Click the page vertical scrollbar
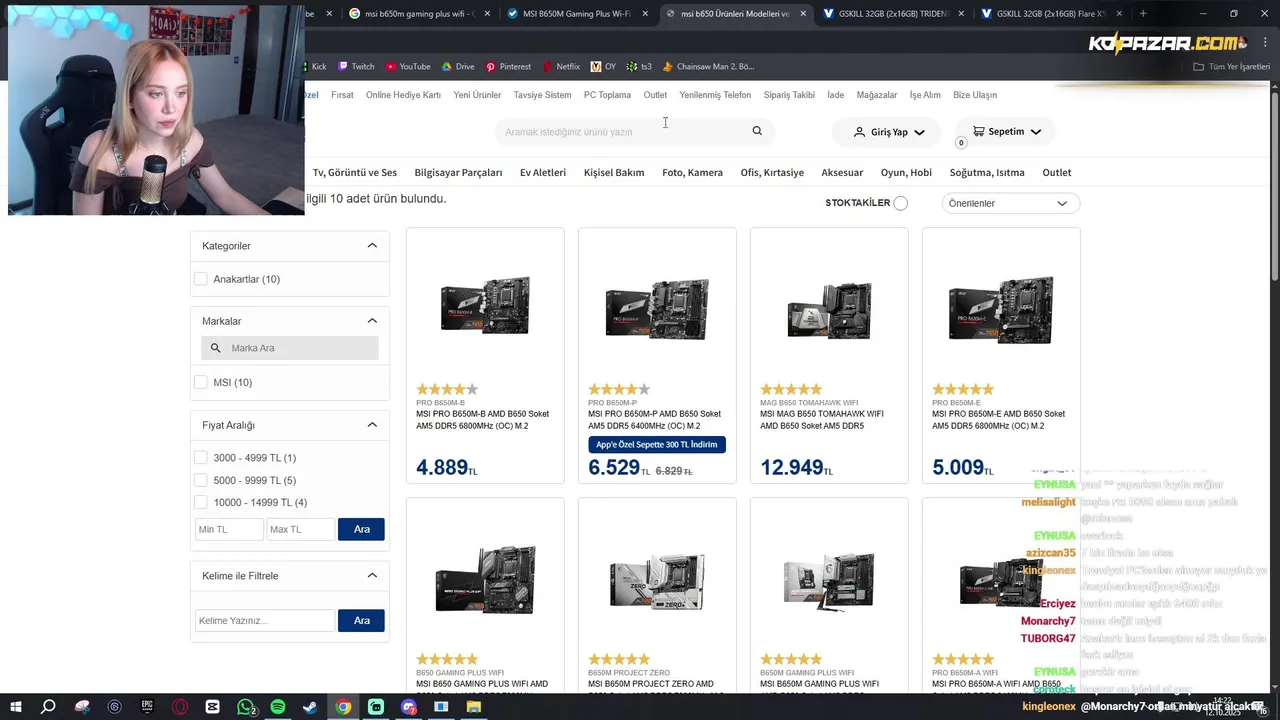1280x720 pixels. click(x=1274, y=185)
